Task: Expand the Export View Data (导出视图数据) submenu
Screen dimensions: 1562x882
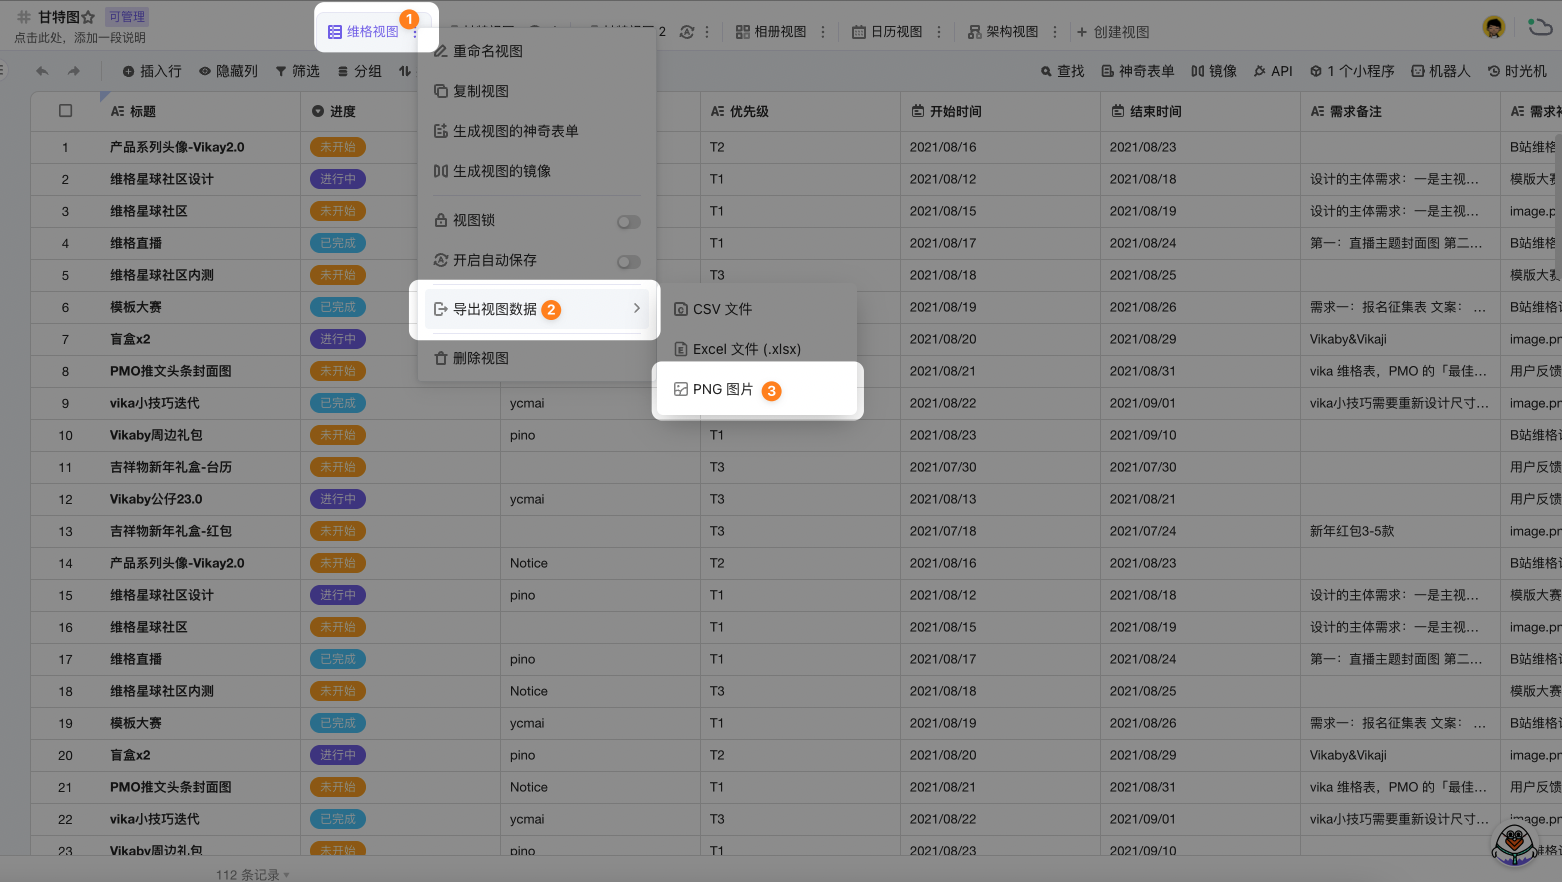Action: click(x=535, y=309)
